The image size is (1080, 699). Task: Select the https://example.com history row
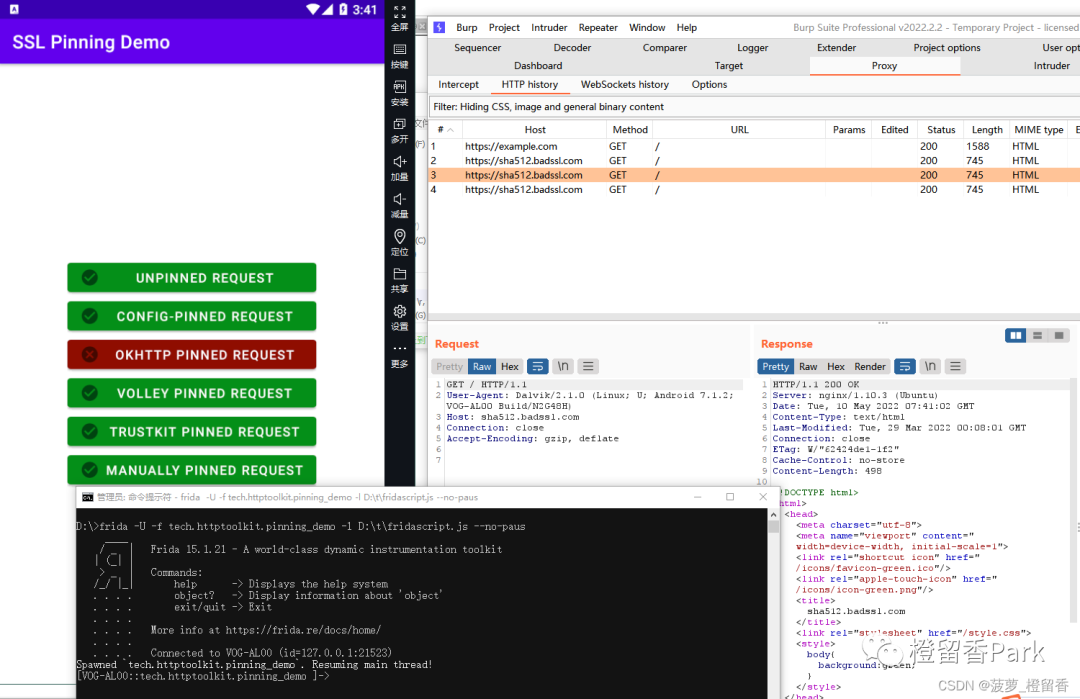[511, 146]
